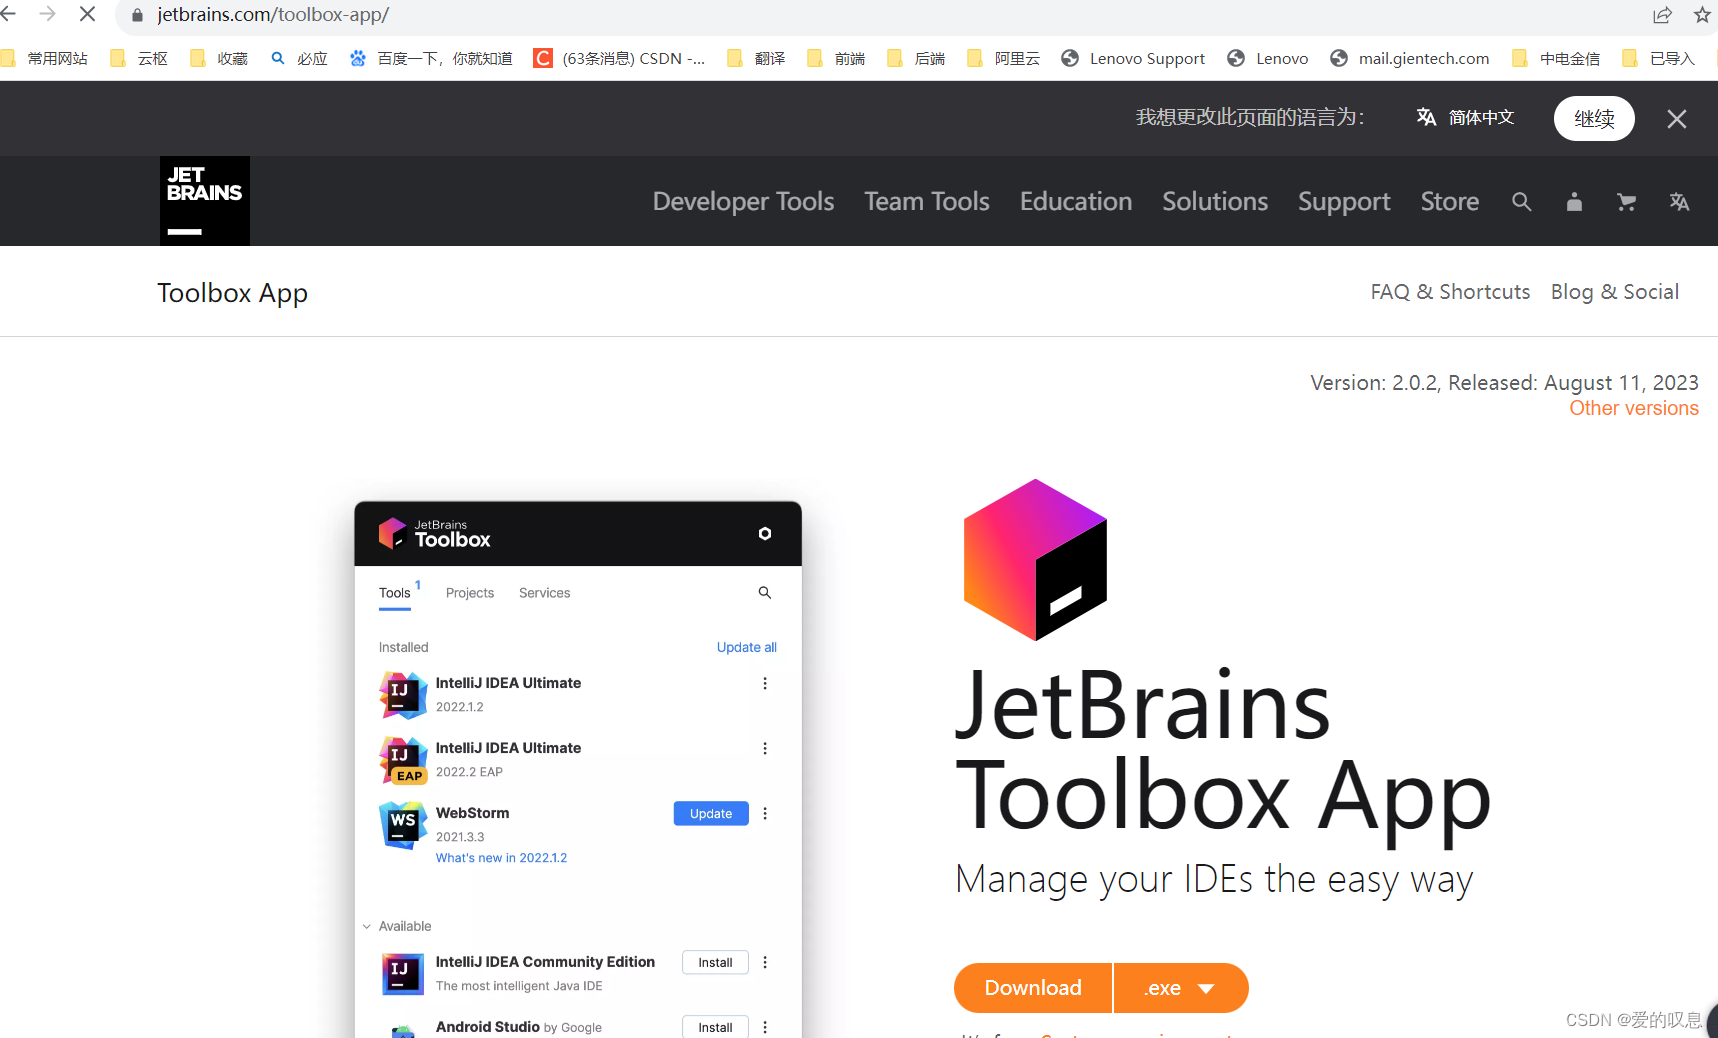
Task: Click the share page icon in address bar
Action: pyautogui.click(x=1662, y=15)
